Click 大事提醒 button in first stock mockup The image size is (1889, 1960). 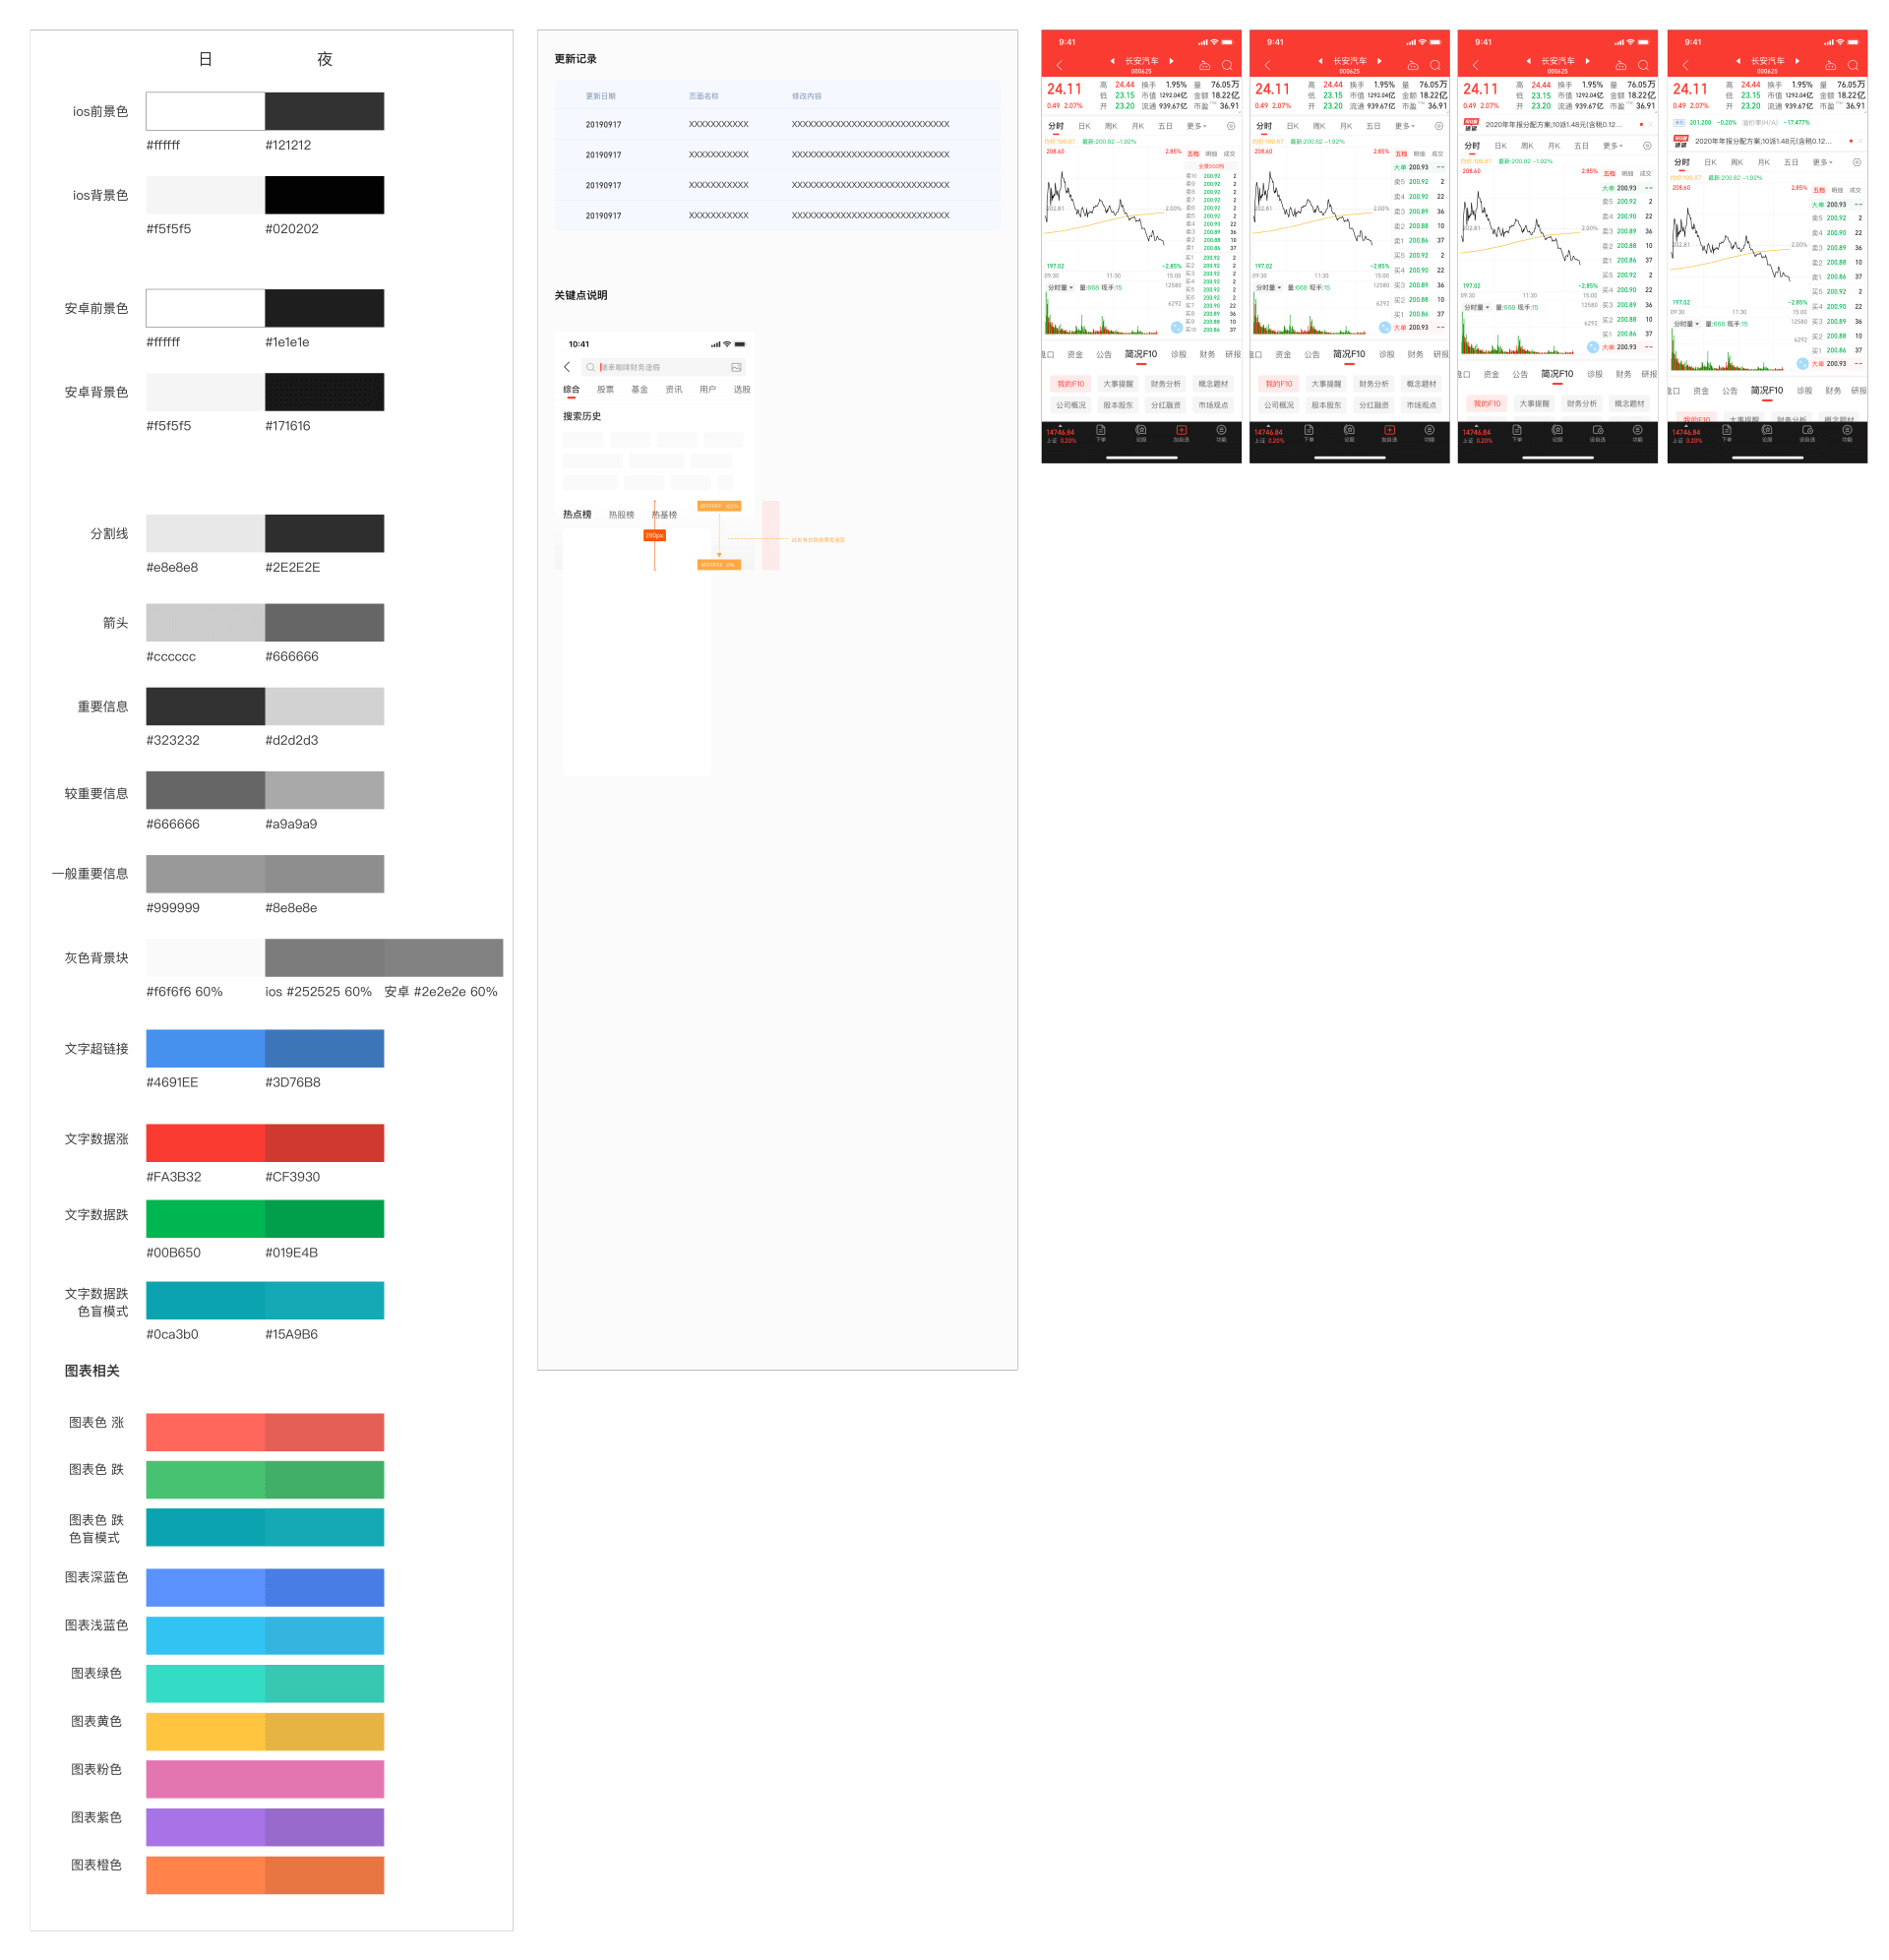(x=1118, y=384)
